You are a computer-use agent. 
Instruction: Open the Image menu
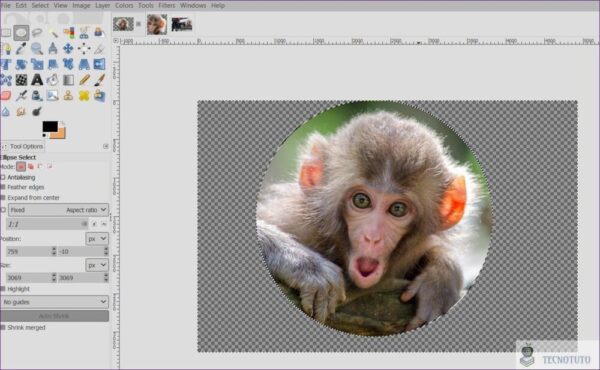click(x=81, y=5)
